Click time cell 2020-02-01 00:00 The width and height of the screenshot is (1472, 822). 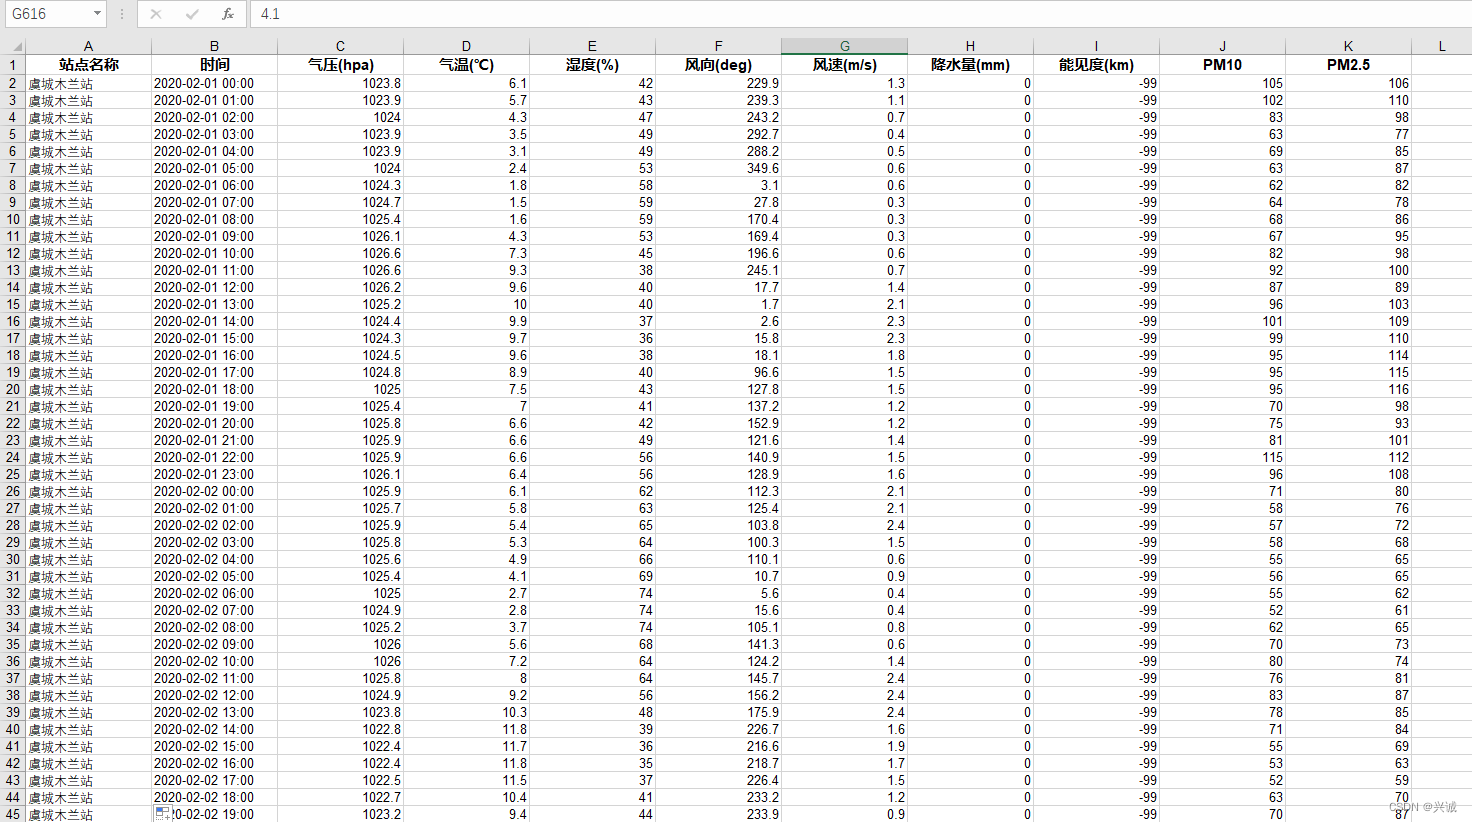[x=214, y=83]
